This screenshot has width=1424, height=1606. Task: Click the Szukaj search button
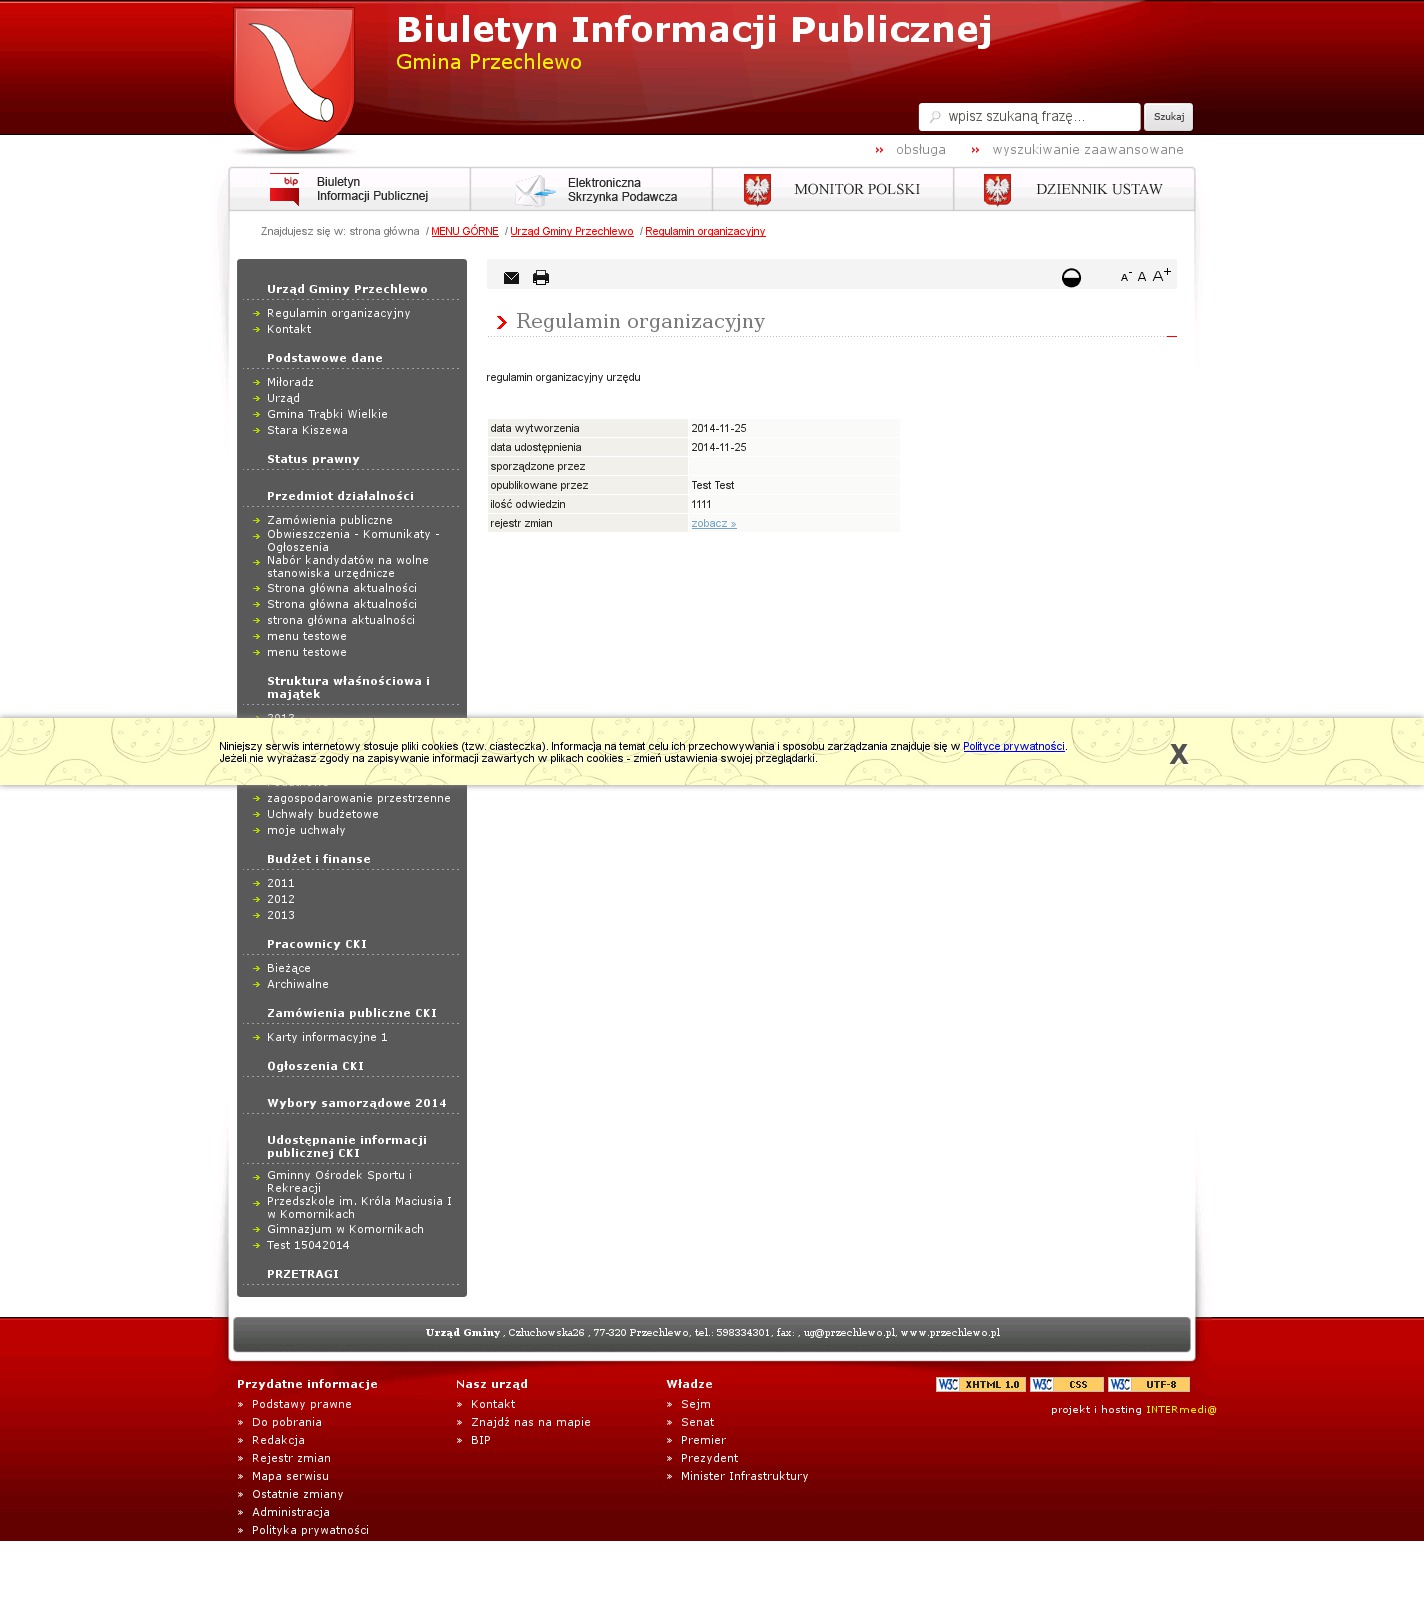click(1168, 117)
